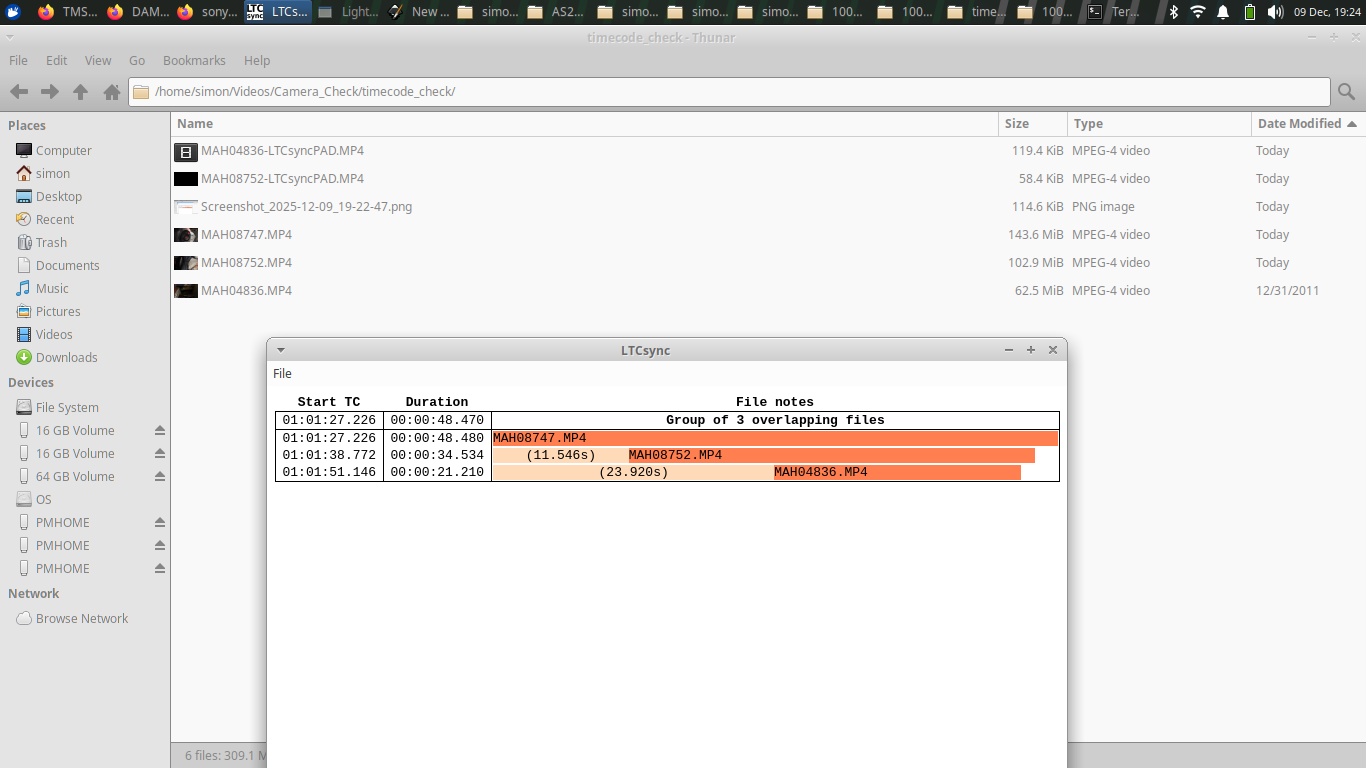Click the MAH08752.MP4 bar in LTCsync
Image resolution: width=1366 pixels, height=768 pixels.
click(x=832, y=455)
